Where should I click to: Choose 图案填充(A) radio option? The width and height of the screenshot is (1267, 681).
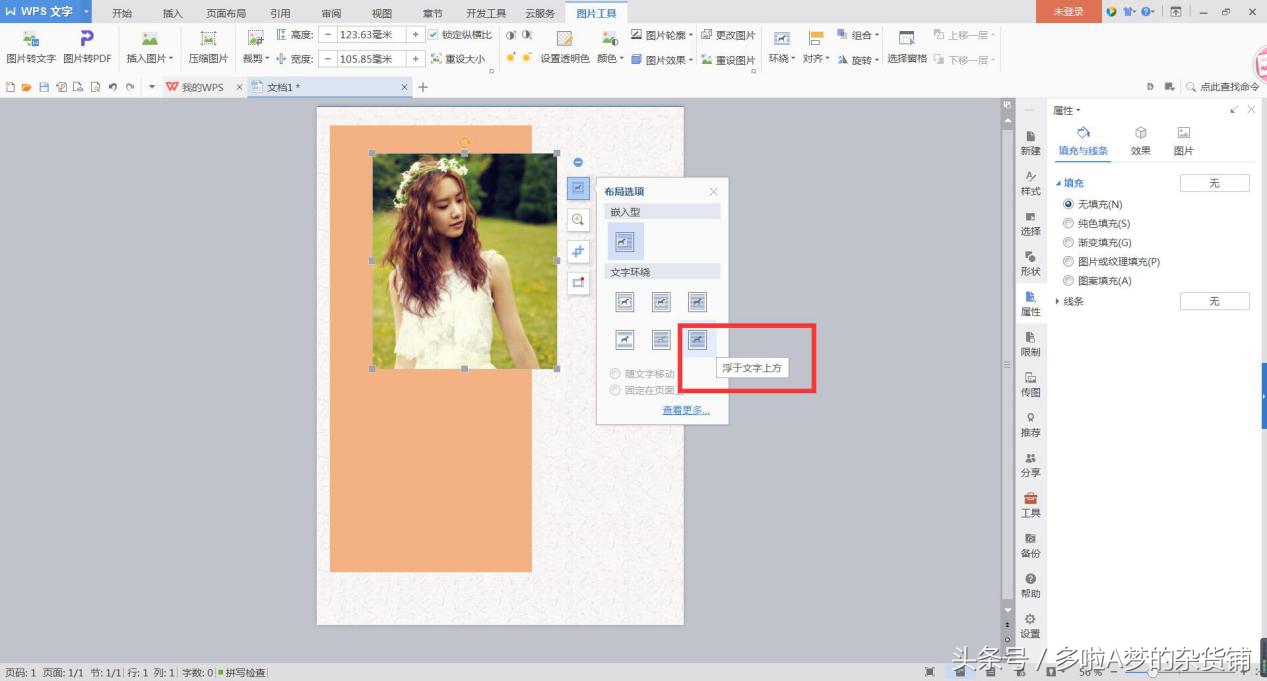click(1068, 281)
